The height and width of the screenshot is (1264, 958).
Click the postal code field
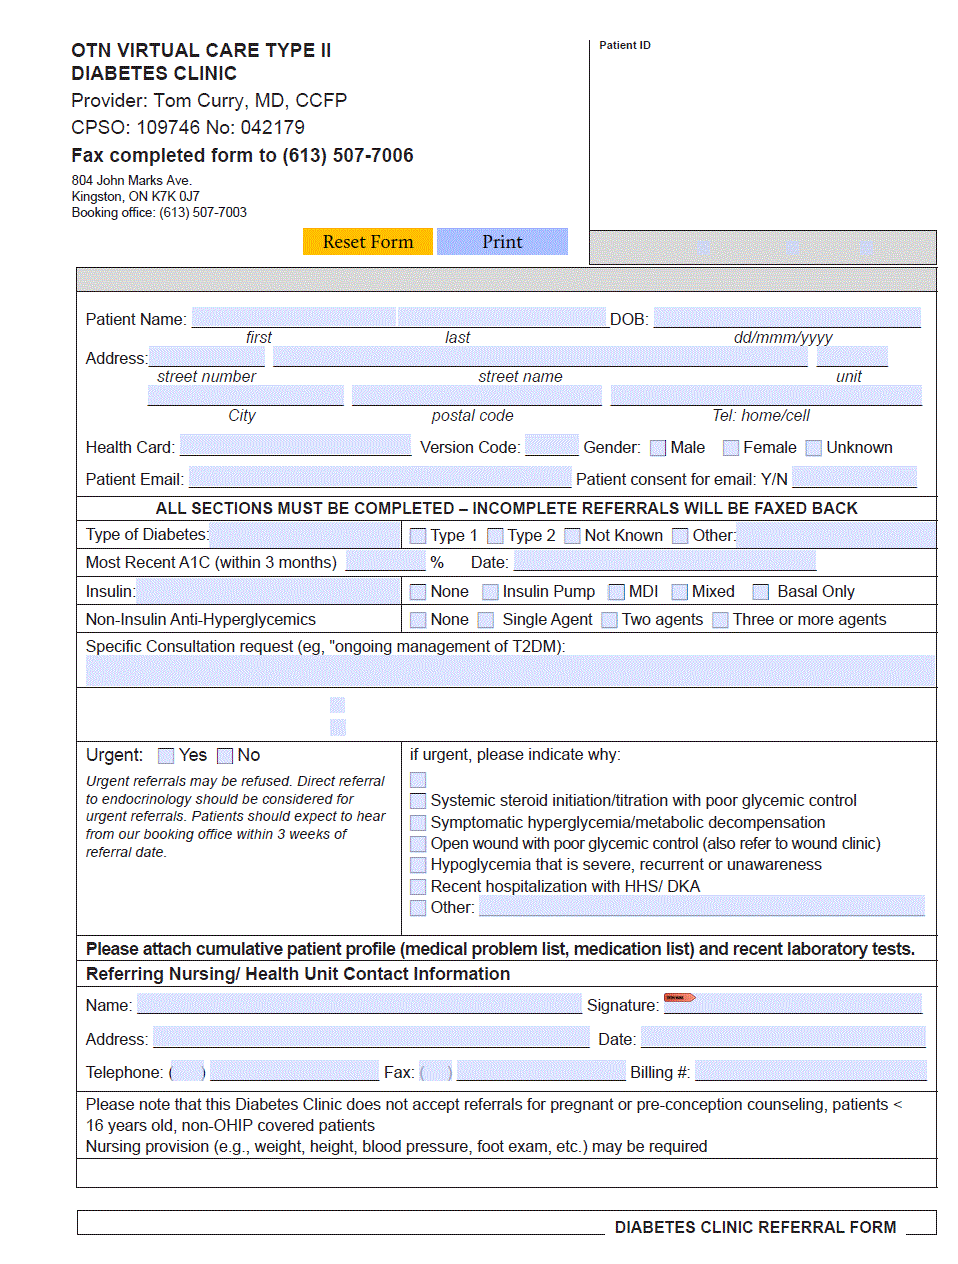[x=477, y=396]
